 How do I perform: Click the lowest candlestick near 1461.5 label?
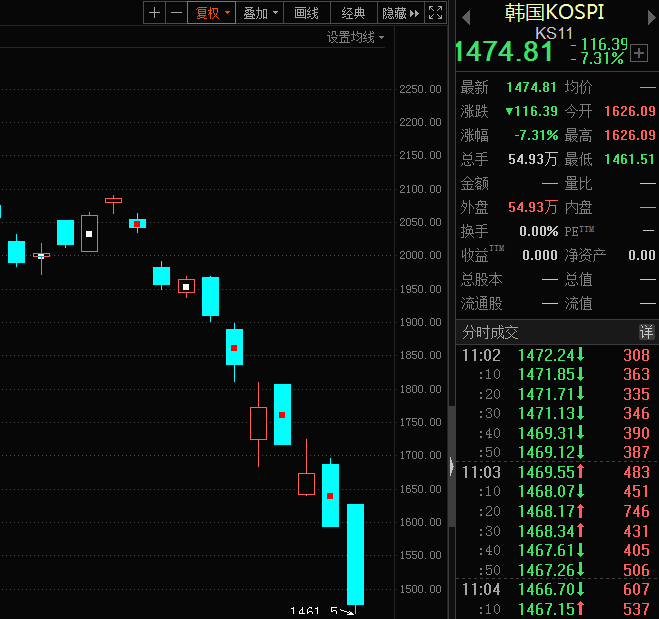(355, 554)
